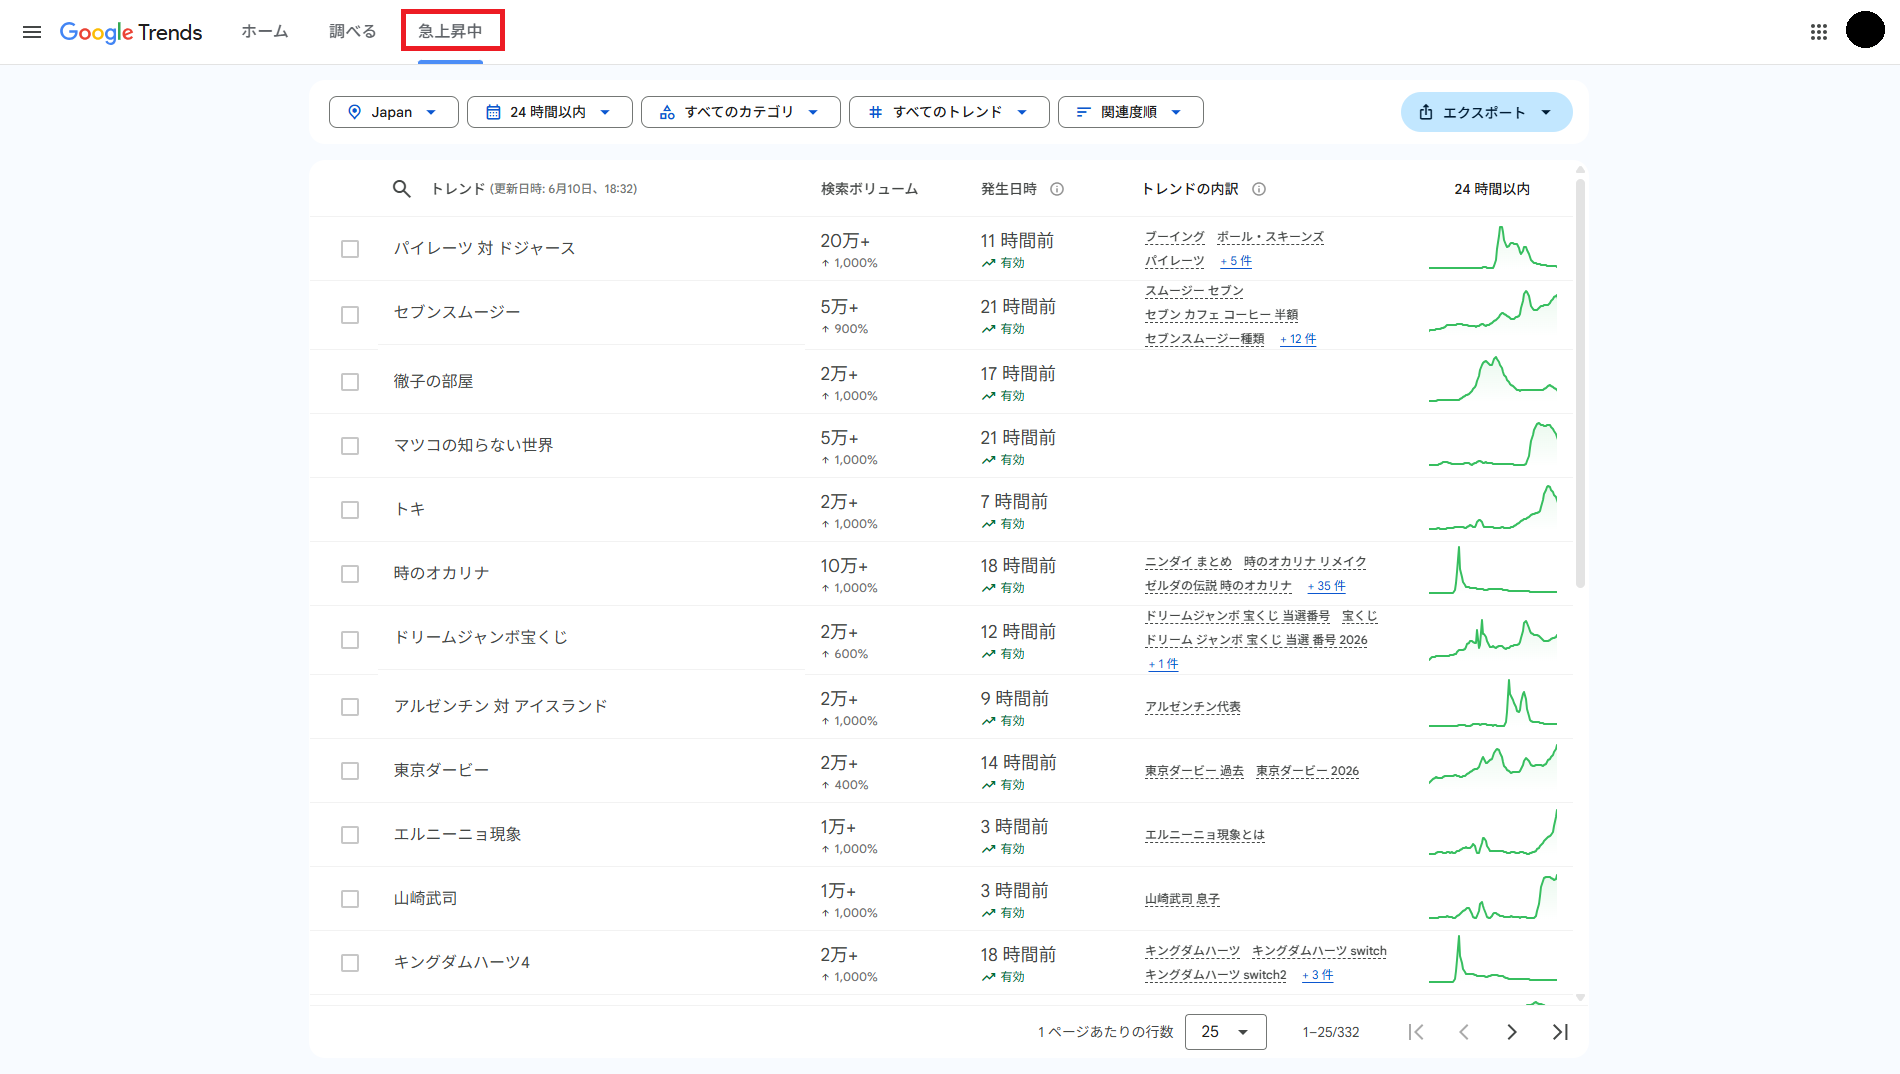Image resolution: width=1900 pixels, height=1074 pixels.
Task: Select checkbox for トキ
Action: coord(350,510)
